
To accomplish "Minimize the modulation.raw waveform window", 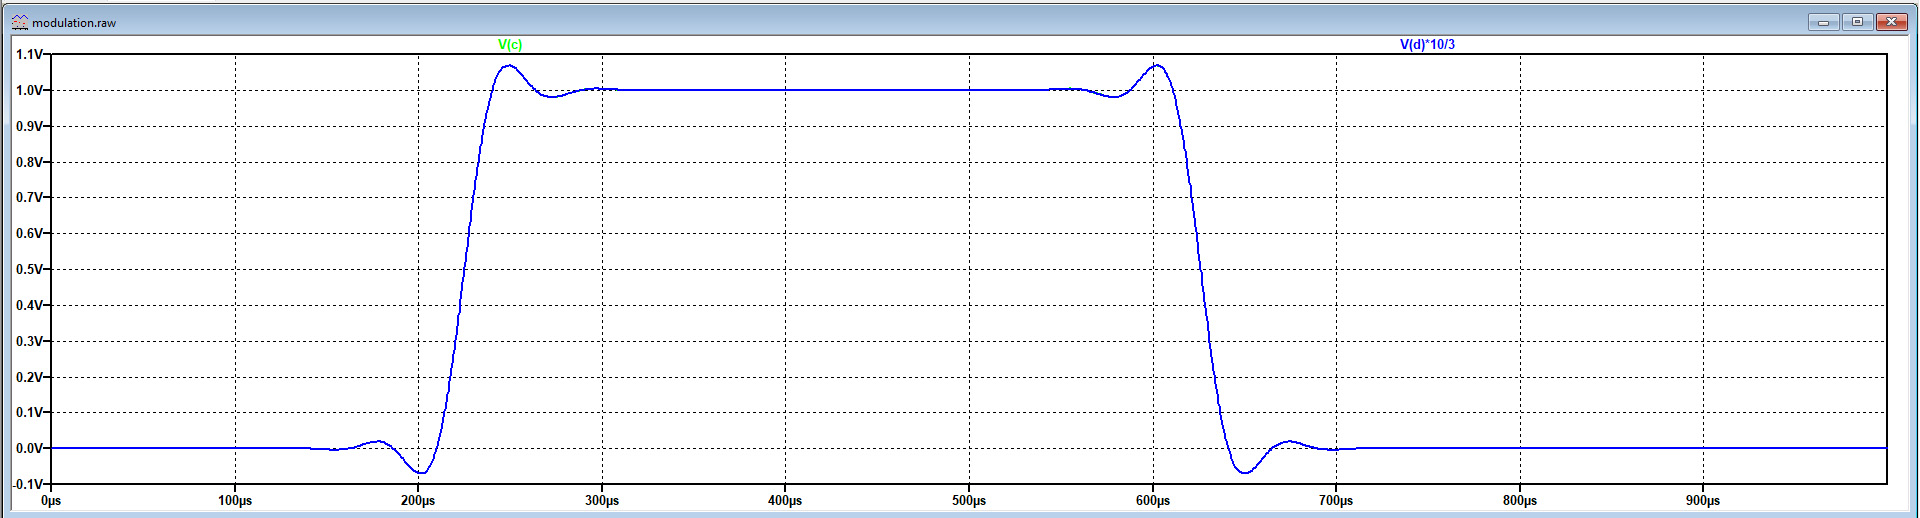I will 1823,21.
